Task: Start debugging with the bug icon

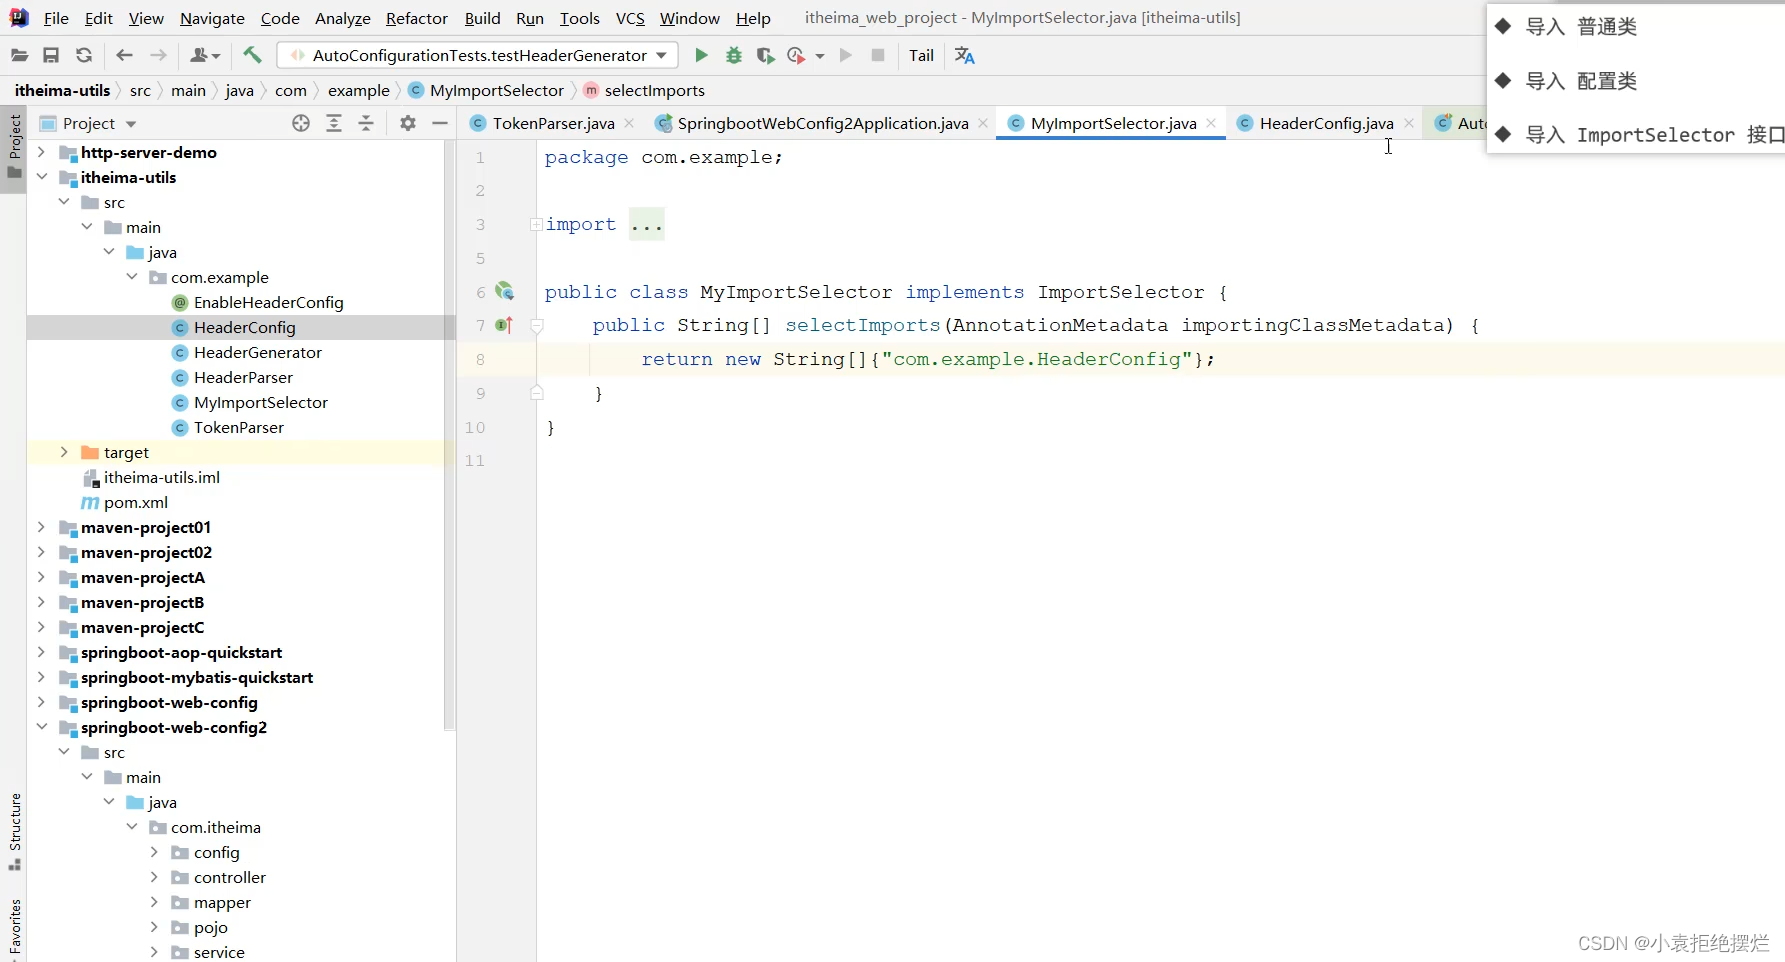Action: click(x=734, y=56)
